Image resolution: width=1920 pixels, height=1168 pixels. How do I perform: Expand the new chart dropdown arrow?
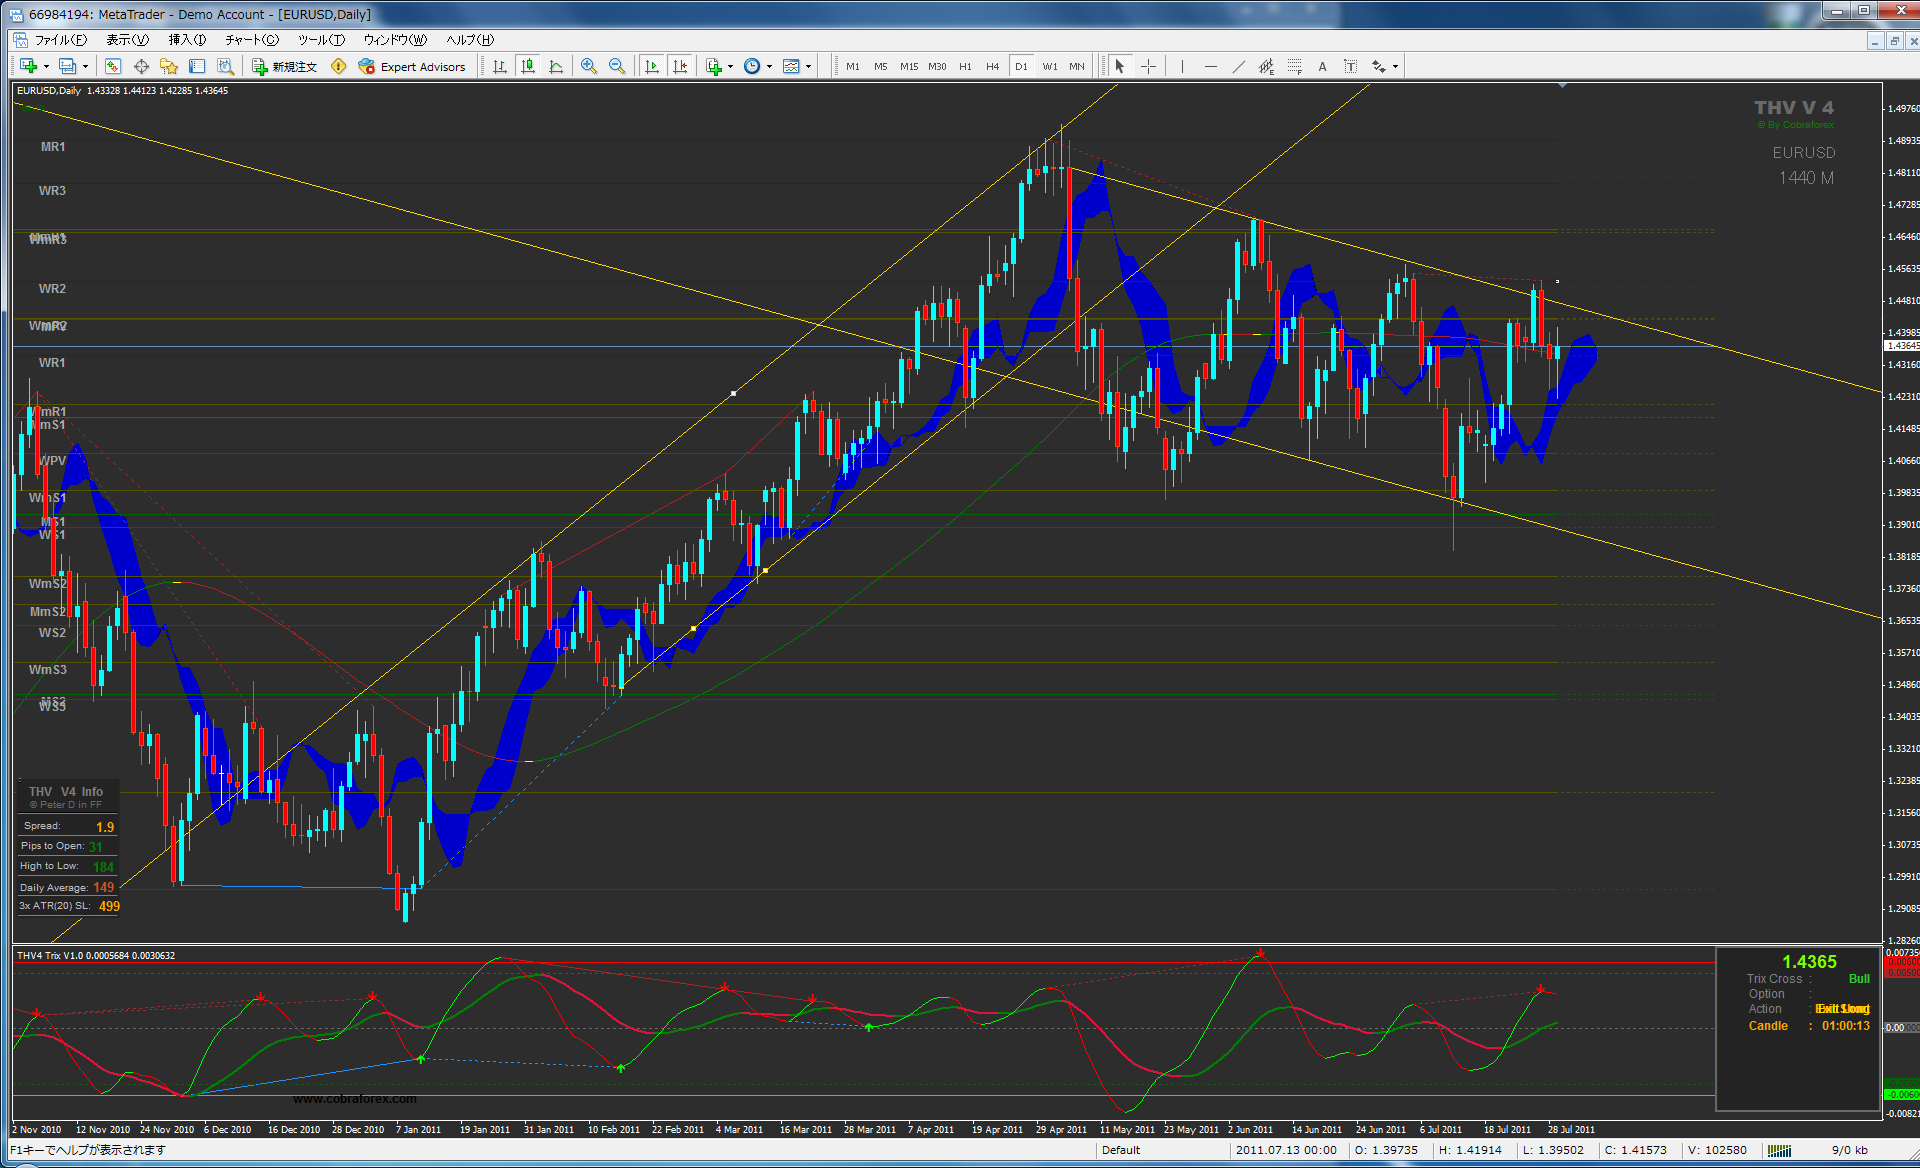(x=46, y=66)
